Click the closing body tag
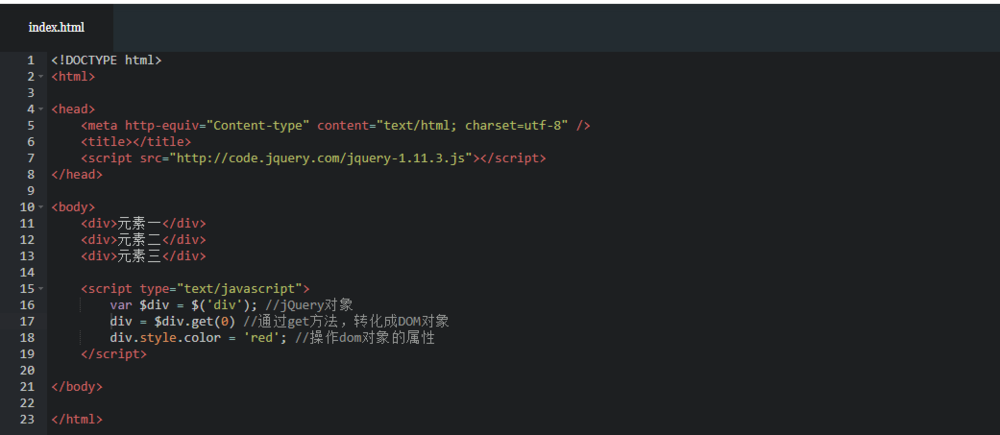Screen dimensions: 1000x435 [x=77, y=387]
